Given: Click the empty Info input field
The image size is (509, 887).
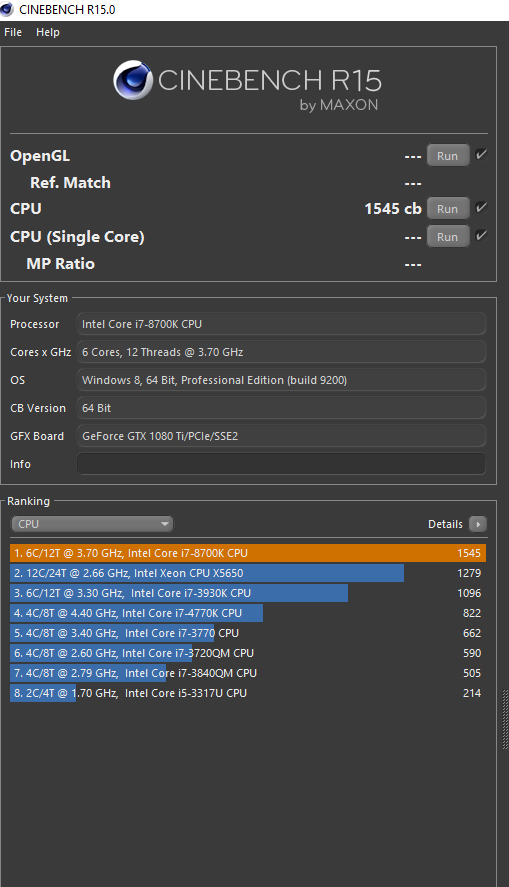Looking at the screenshot, I should pos(281,464).
